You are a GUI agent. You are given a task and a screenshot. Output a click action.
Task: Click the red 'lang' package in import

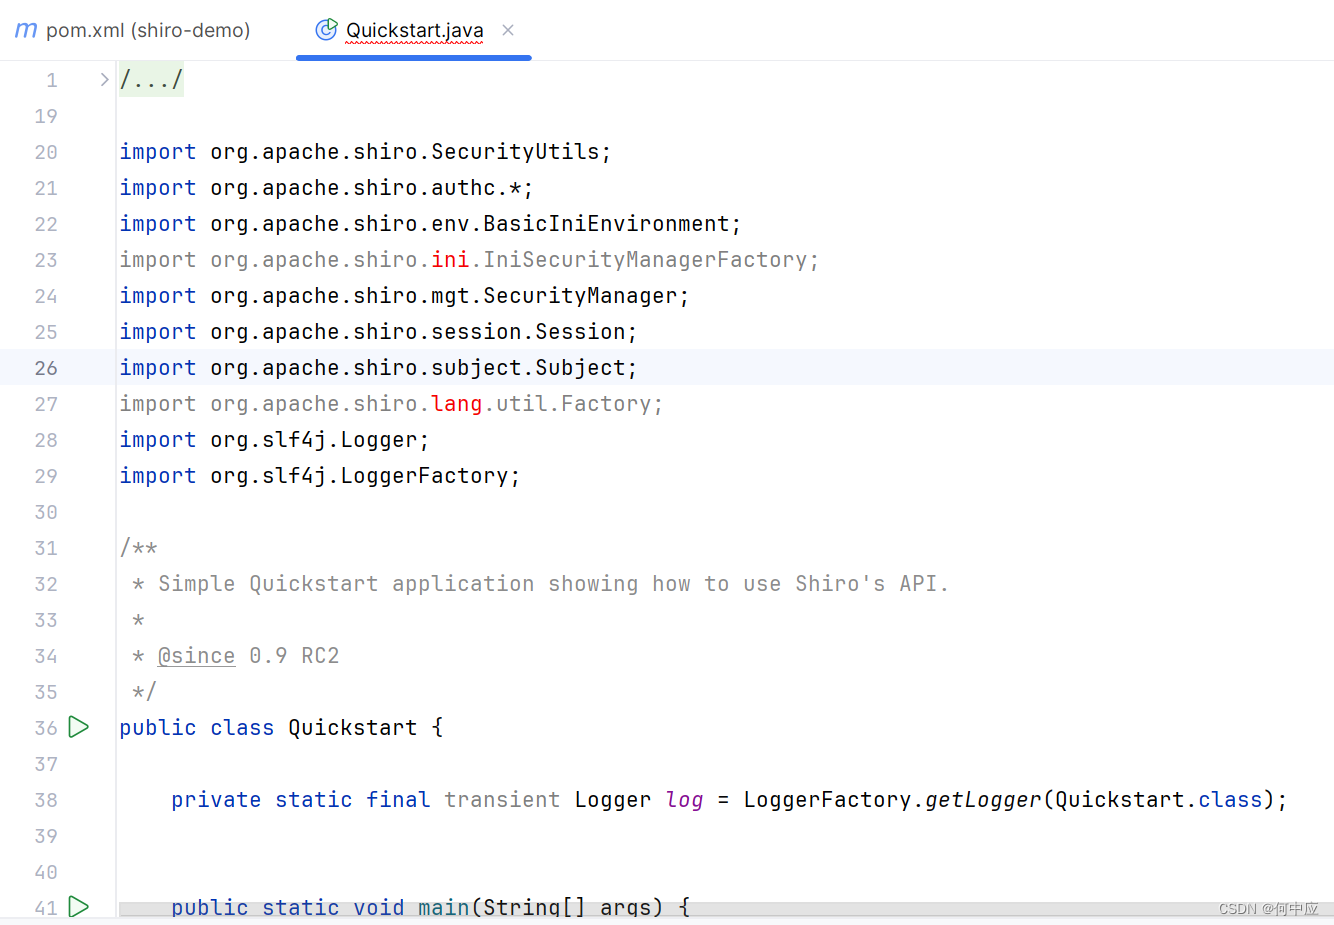(457, 404)
